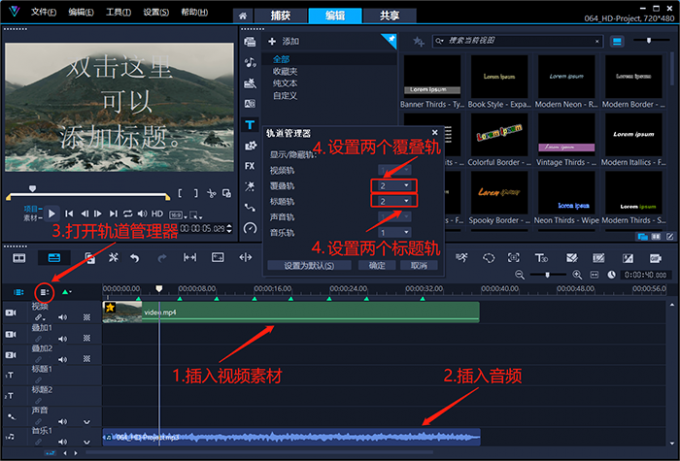
Task: Open the 工具 menu
Action: coord(118,12)
